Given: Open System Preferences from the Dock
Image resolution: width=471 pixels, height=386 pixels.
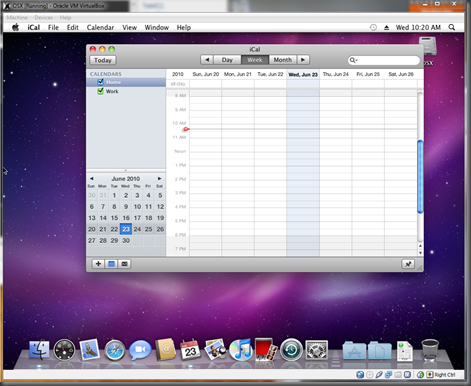Looking at the screenshot, I should (x=316, y=350).
